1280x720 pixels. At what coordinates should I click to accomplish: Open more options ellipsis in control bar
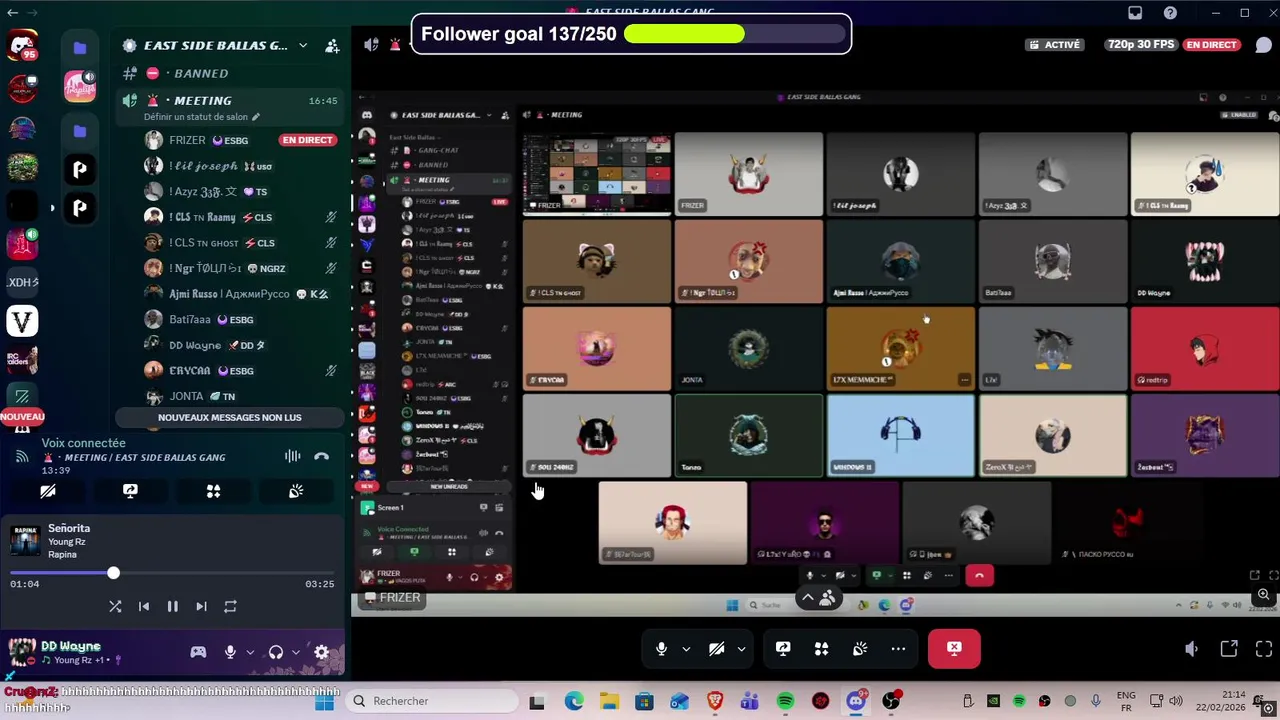pyautogui.click(x=898, y=649)
